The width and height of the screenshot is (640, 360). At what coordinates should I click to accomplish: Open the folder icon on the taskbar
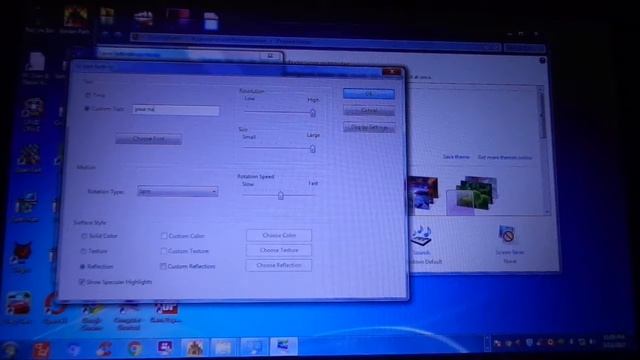click(223, 347)
